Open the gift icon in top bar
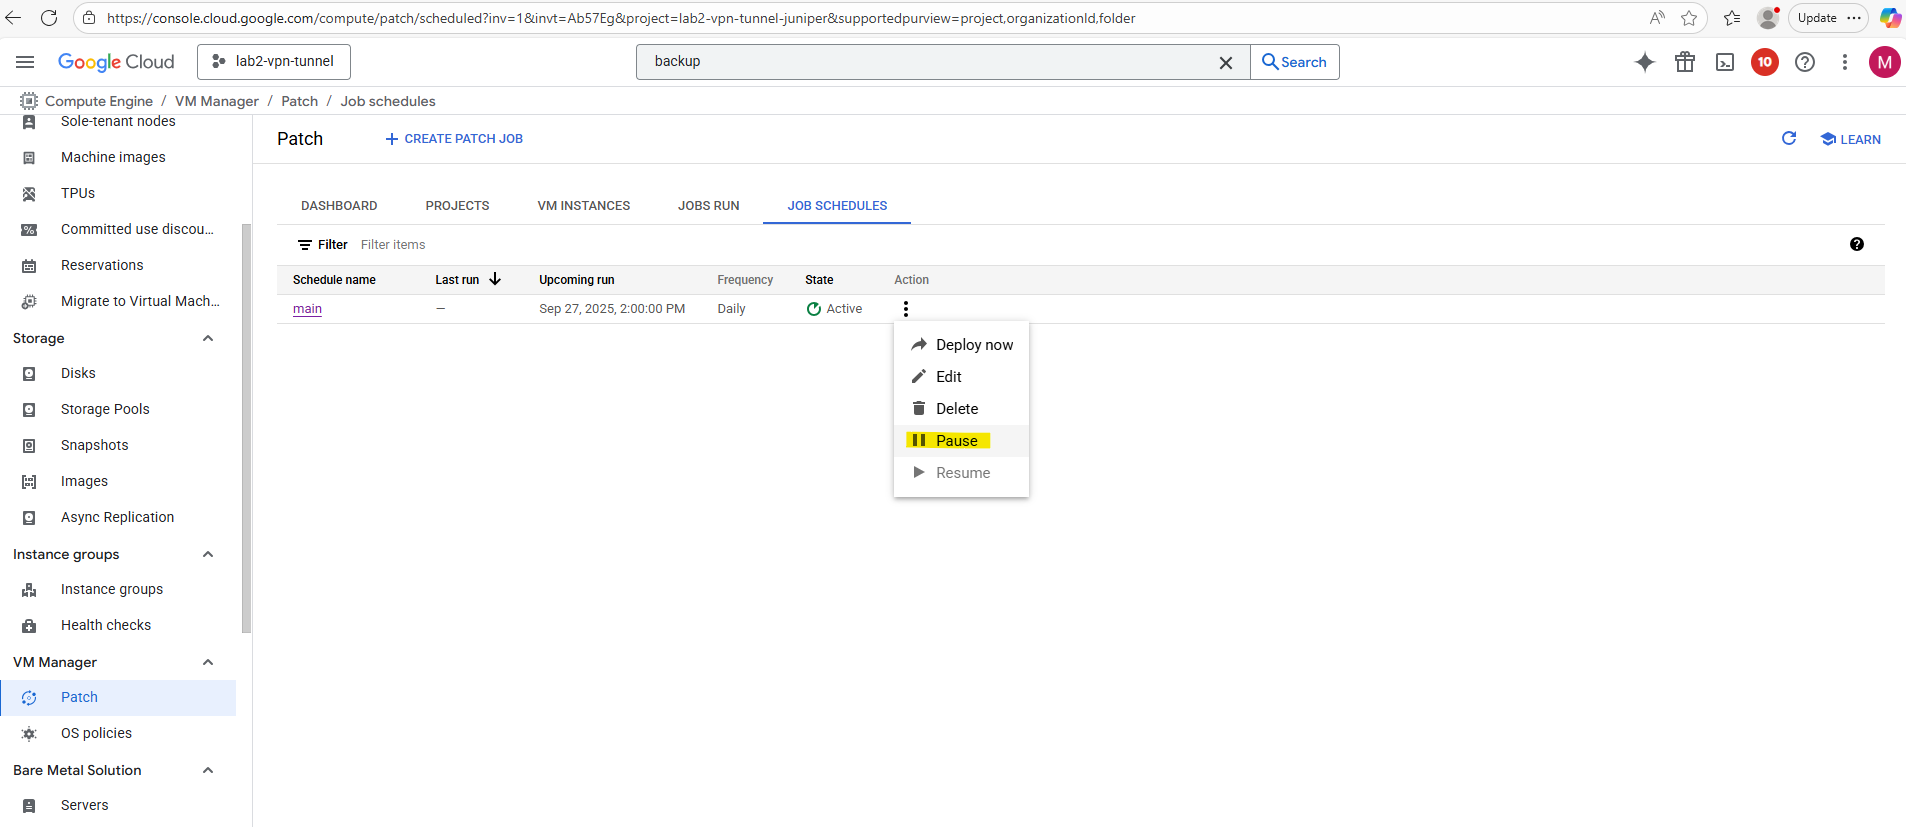 click(x=1685, y=62)
